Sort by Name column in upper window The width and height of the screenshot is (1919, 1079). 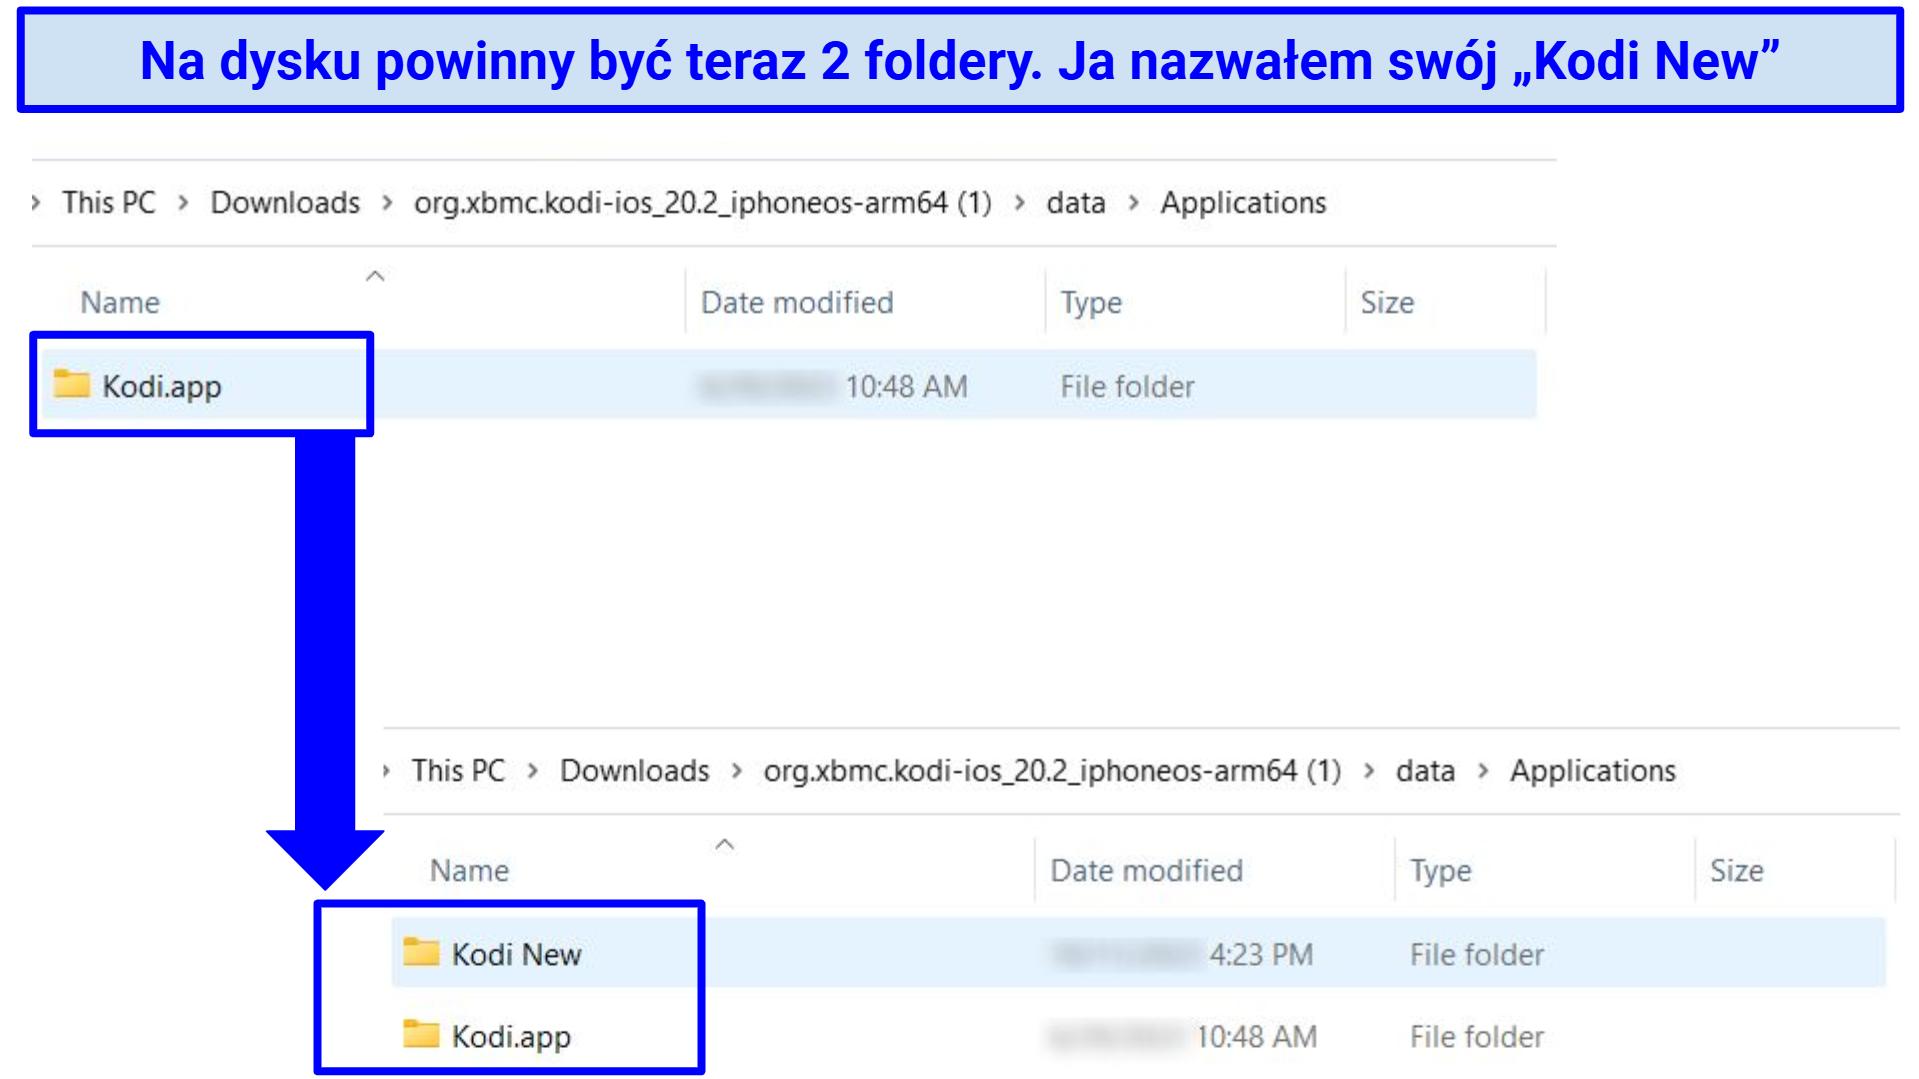click(120, 303)
